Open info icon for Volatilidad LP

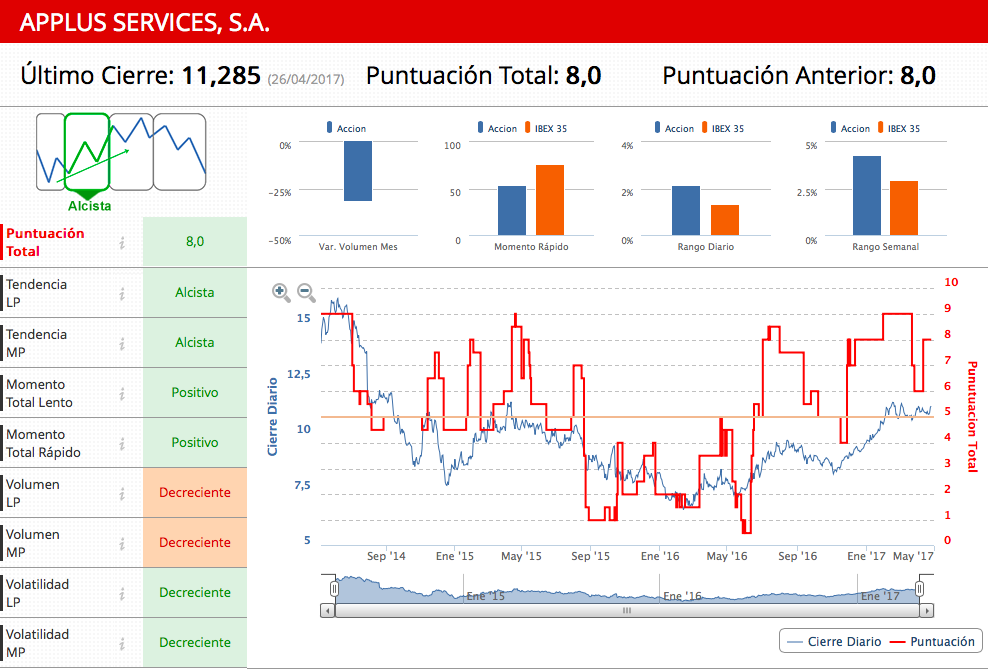click(x=122, y=593)
